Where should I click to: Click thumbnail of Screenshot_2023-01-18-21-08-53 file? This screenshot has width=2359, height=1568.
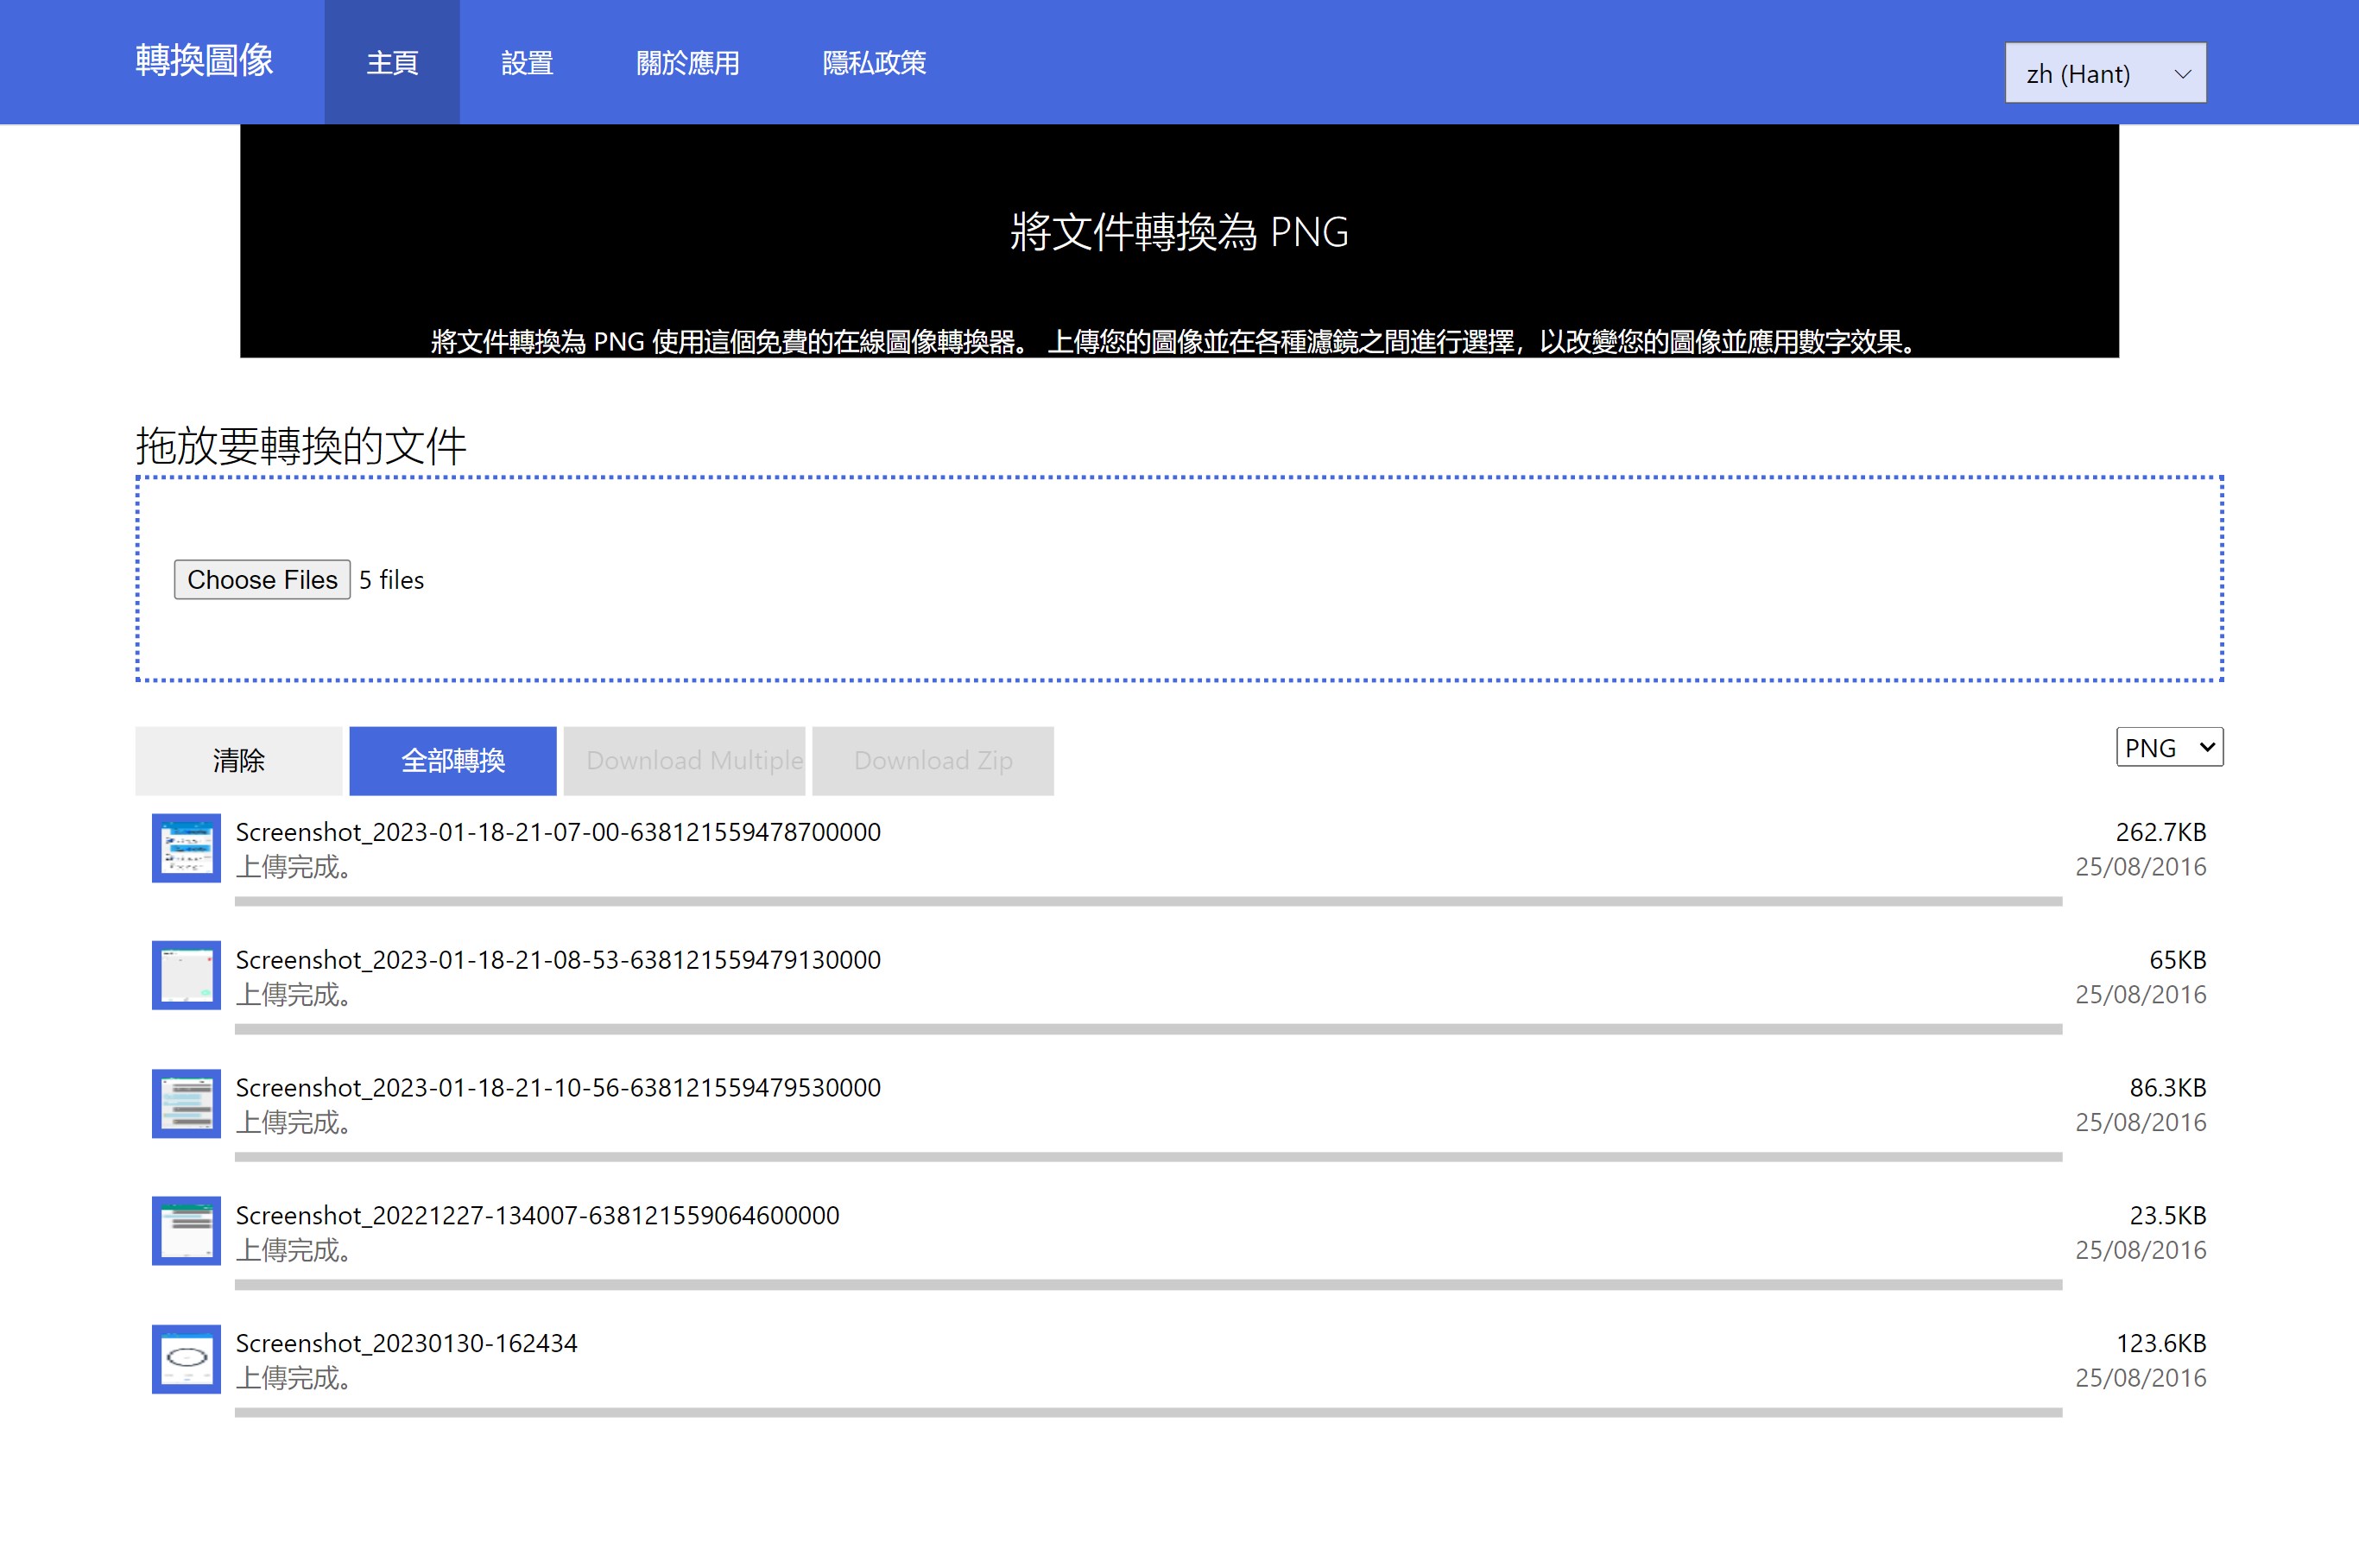coord(186,975)
